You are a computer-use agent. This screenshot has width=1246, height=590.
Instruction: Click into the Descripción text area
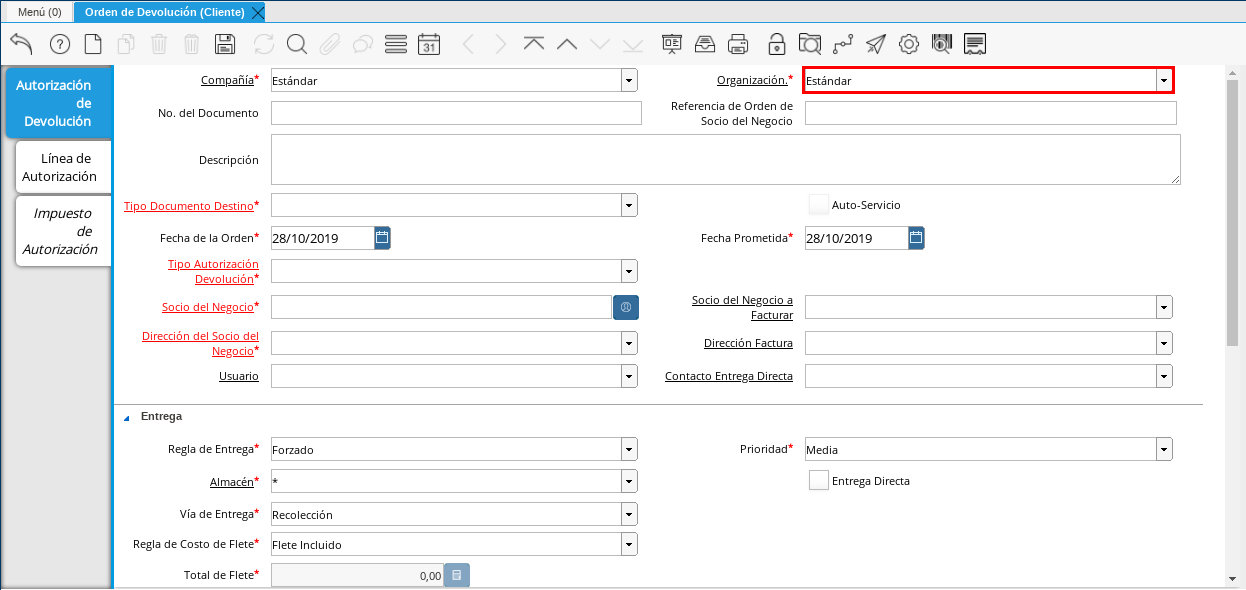click(x=724, y=160)
